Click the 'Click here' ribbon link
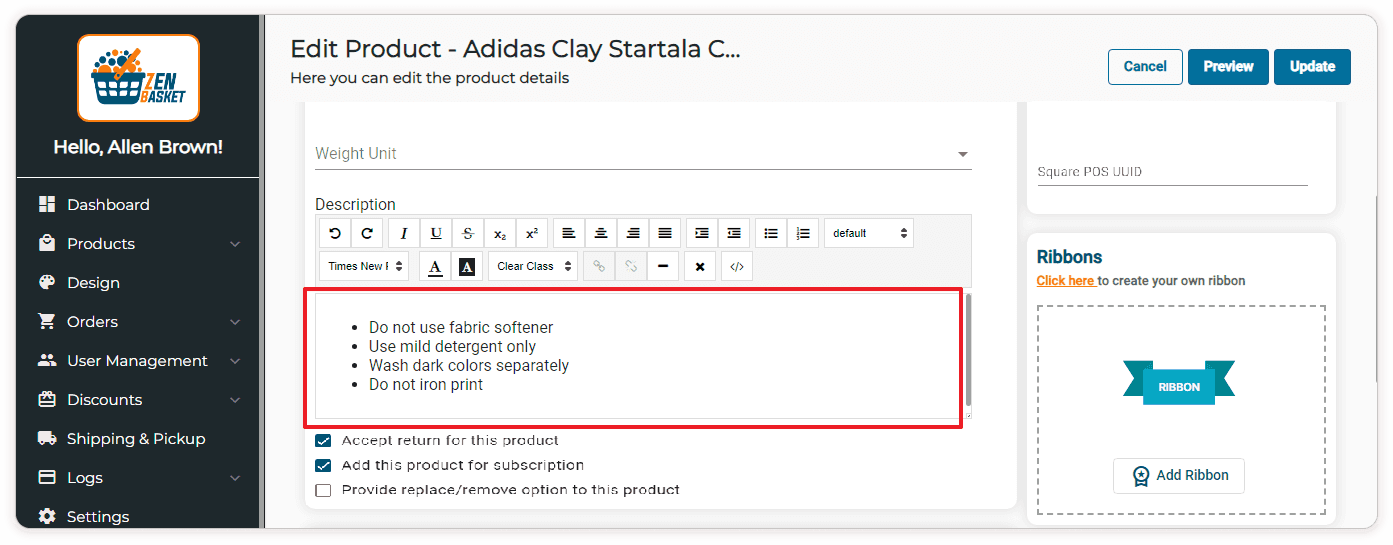The height and width of the screenshot is (545, 1393). tap(1065, 281)
